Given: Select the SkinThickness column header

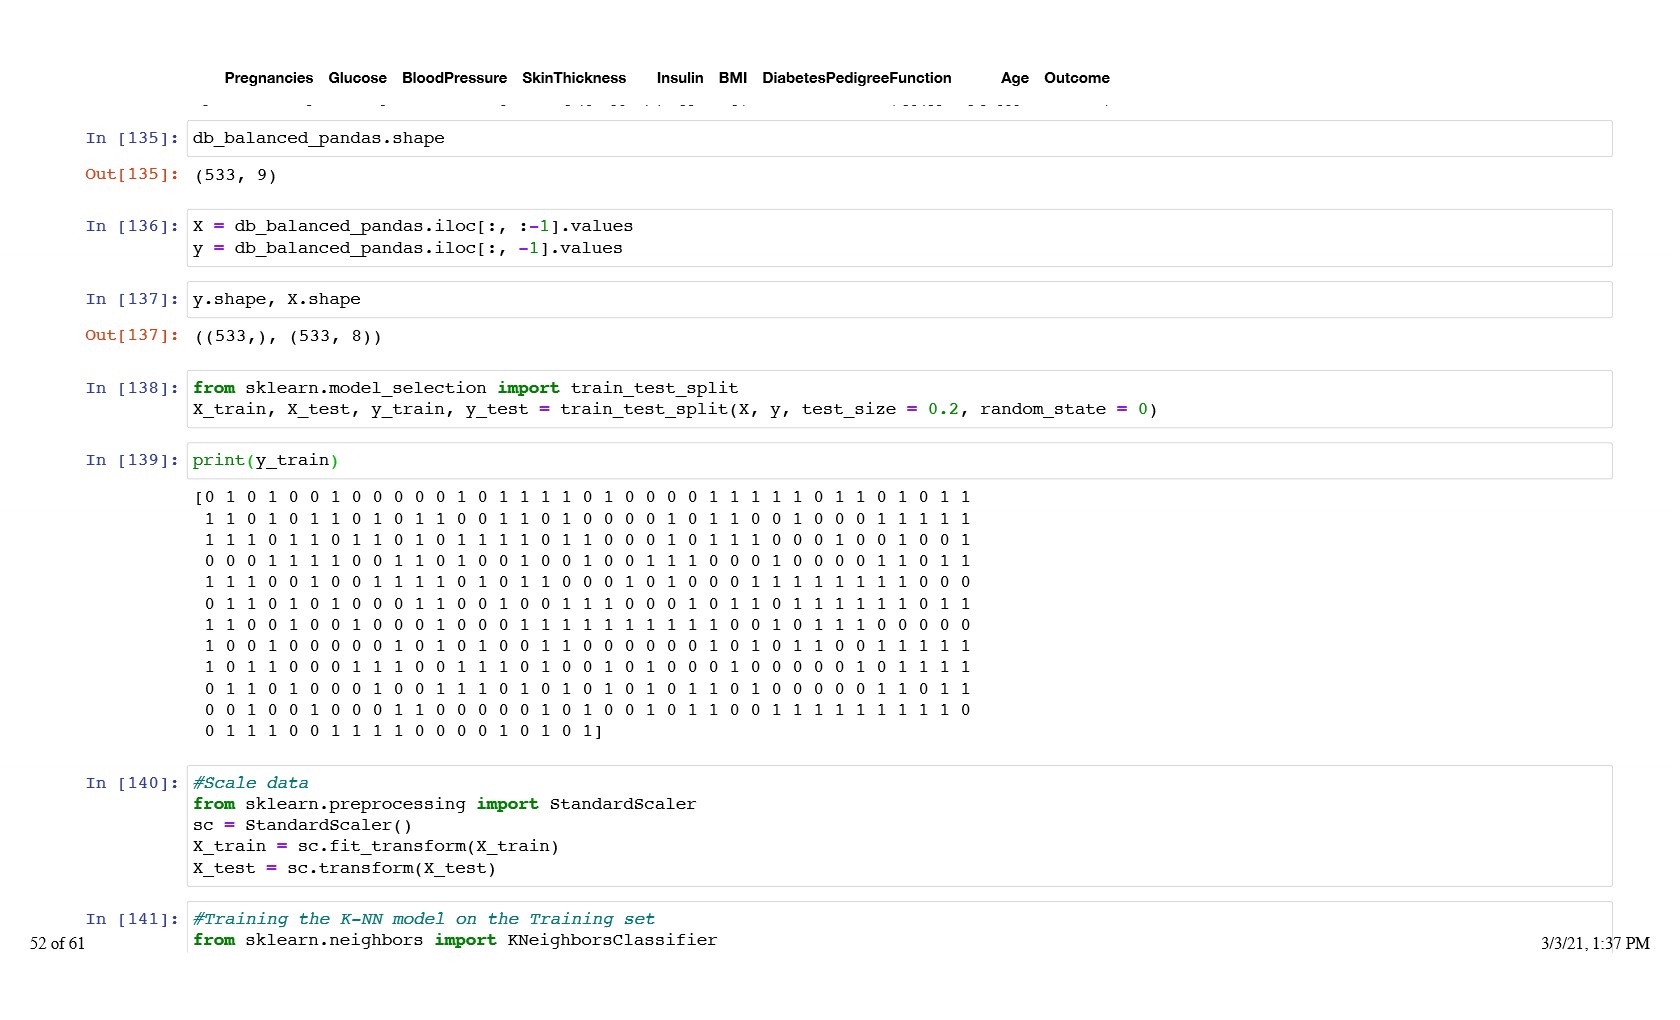Looking at the screenshot, I should tap(573, 78).
